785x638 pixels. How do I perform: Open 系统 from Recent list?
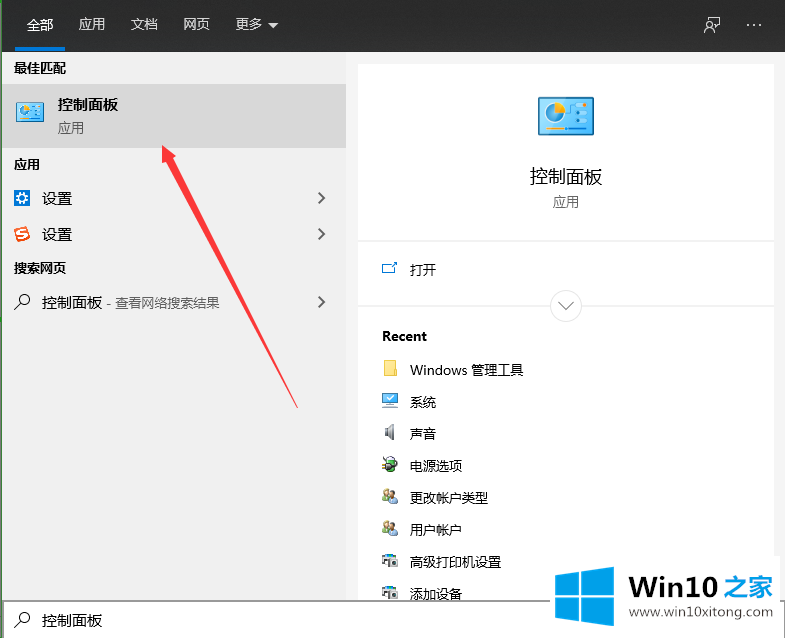[x=423, y=402]
